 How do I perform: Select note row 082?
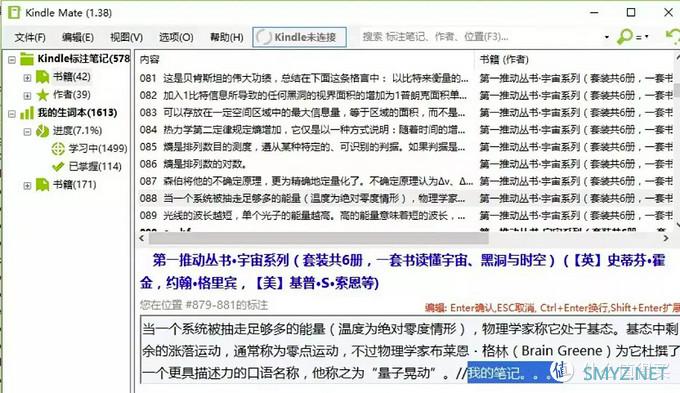405,95
